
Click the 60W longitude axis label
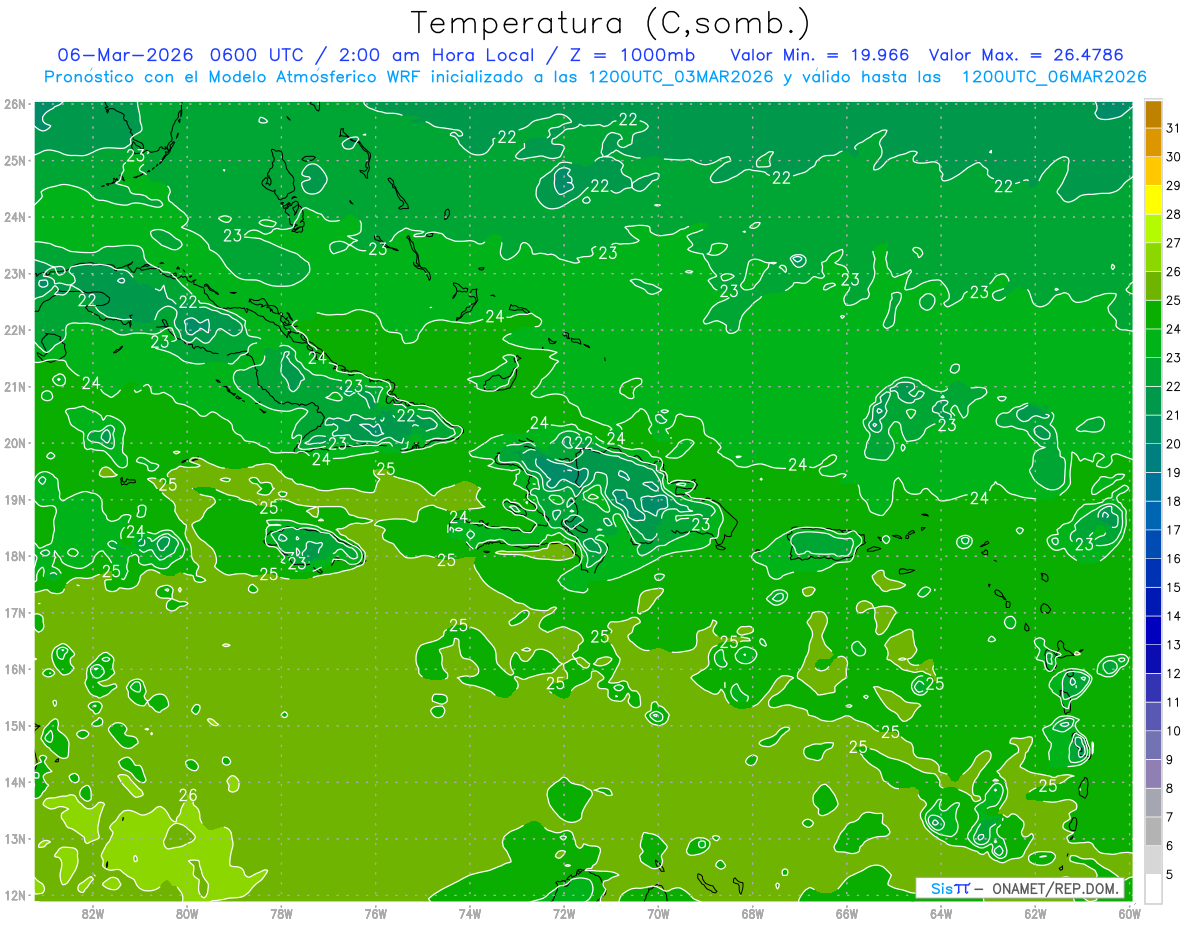click(1129, 912)
